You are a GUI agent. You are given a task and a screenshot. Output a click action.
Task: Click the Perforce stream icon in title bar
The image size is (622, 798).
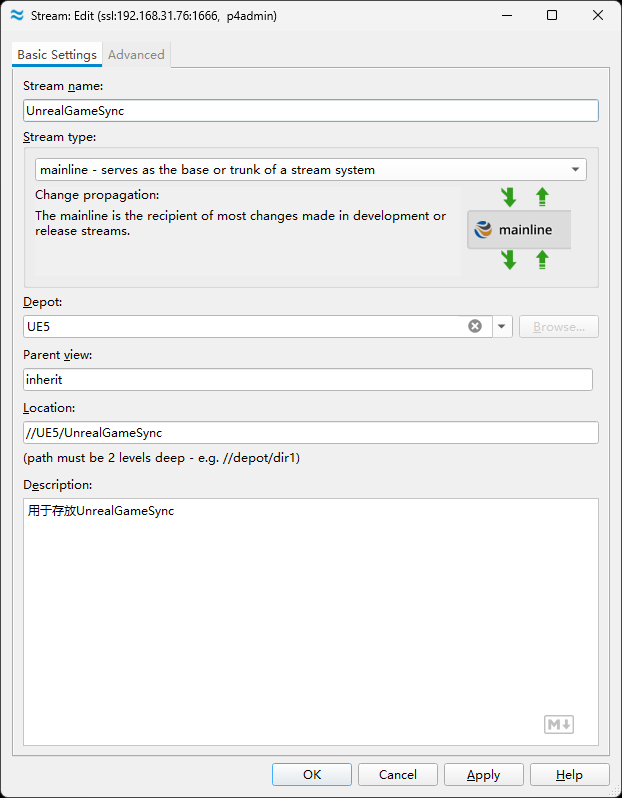pos(17,15)
